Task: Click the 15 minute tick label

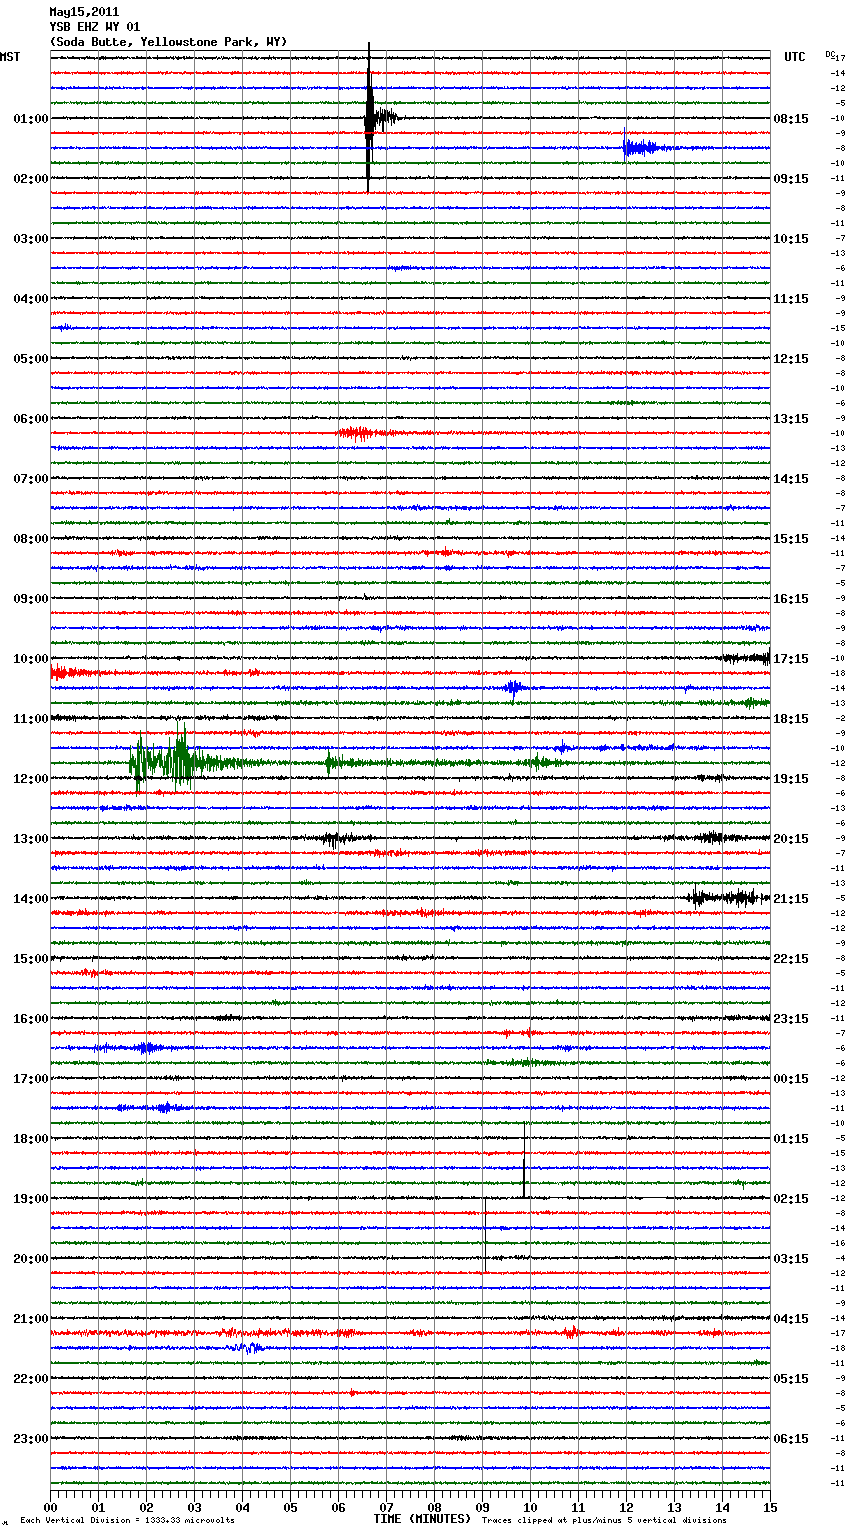Action: tap(770, 1507)
